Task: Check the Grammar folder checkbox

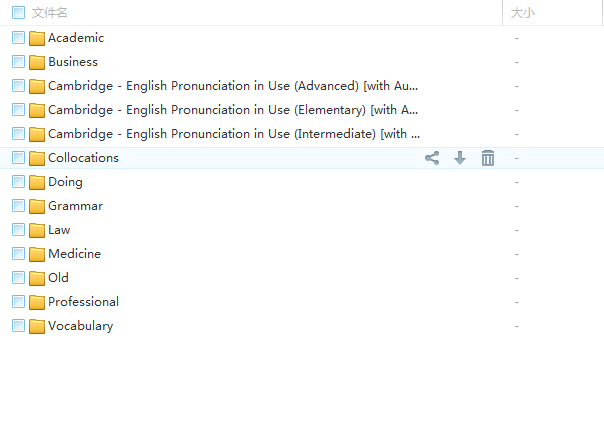Action: [x=18, y=206]
